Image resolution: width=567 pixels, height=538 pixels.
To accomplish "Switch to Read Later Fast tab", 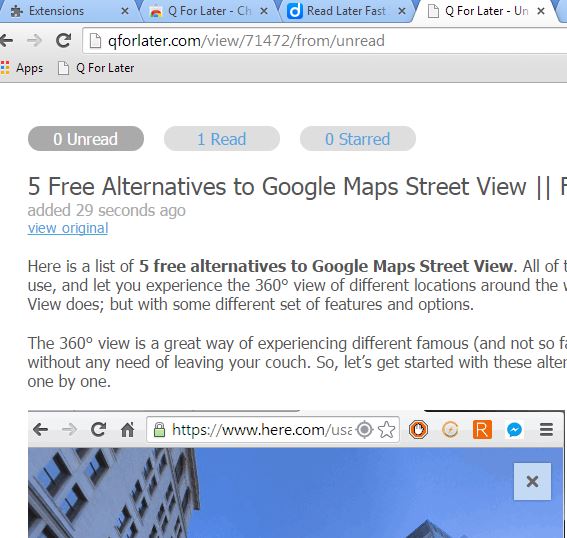I will coord(346,11).
